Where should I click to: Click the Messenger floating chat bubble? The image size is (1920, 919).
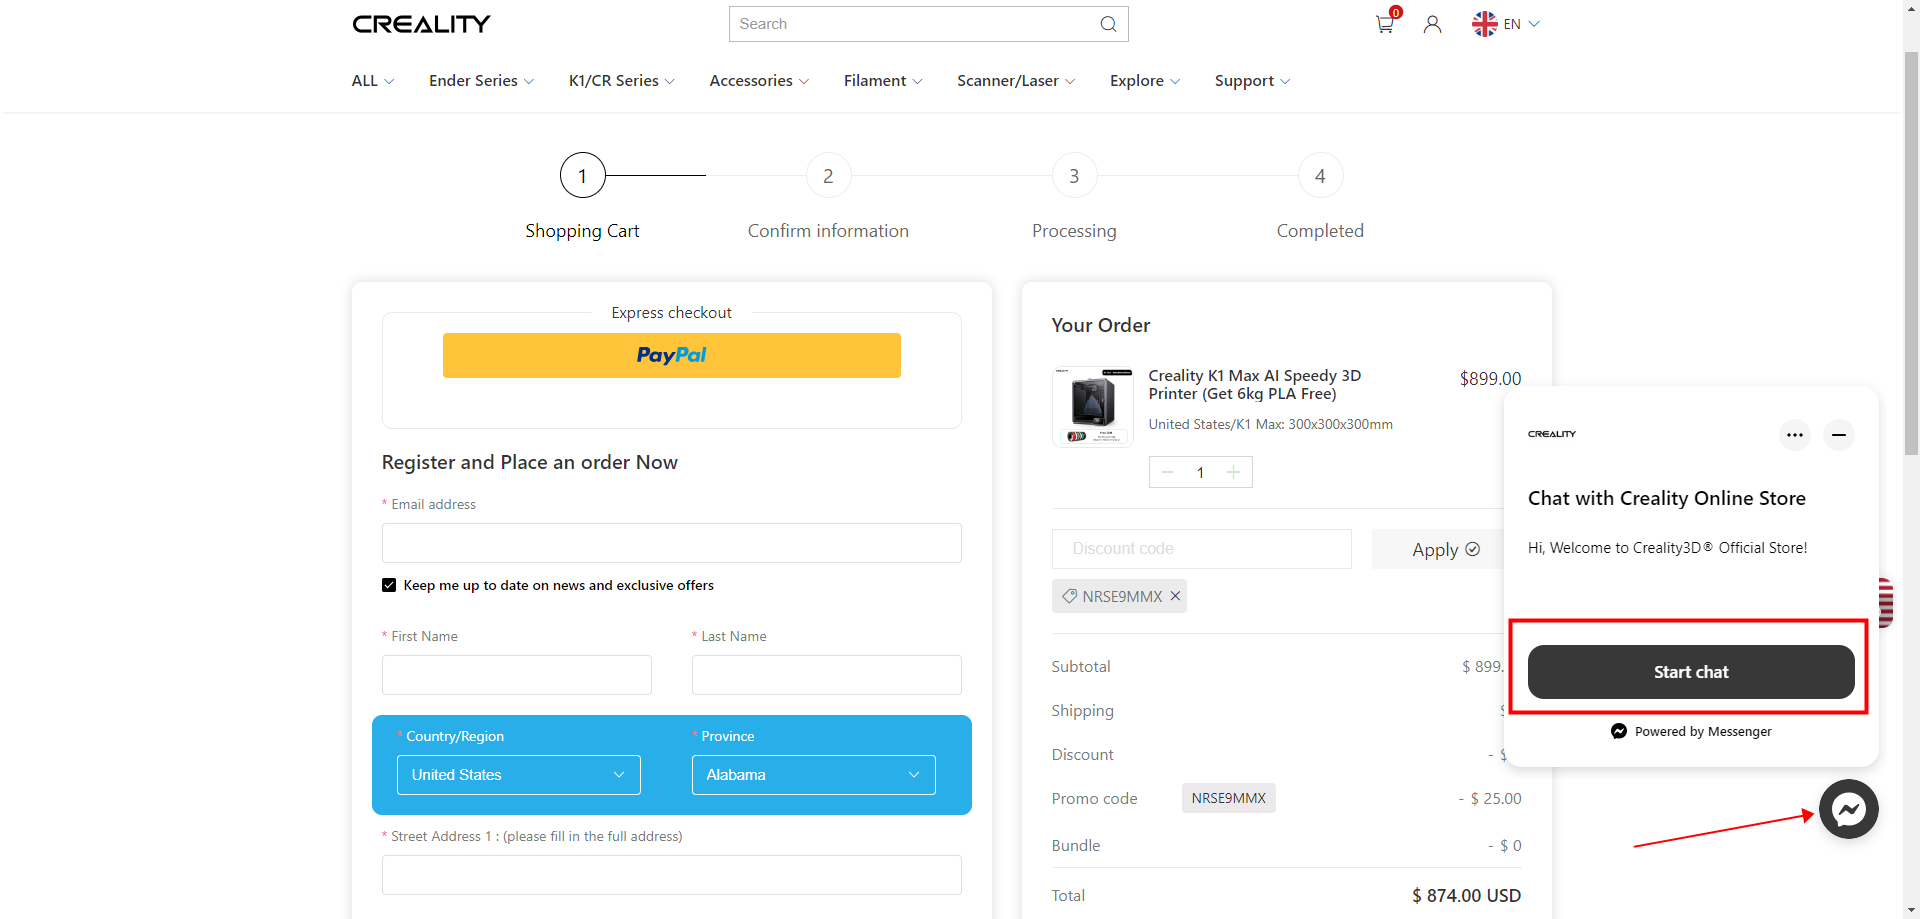(1849, 809)
